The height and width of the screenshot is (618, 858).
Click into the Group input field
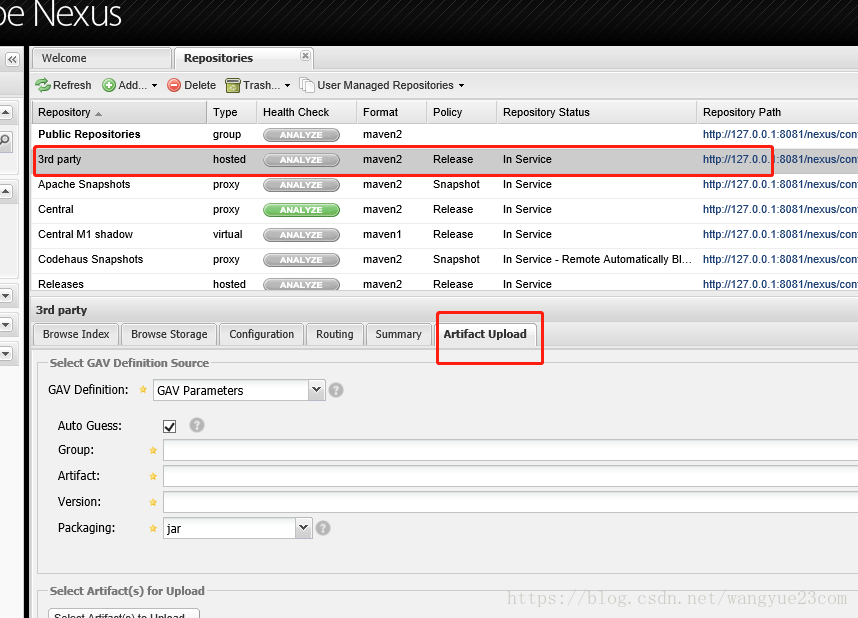tap(511, 450)
